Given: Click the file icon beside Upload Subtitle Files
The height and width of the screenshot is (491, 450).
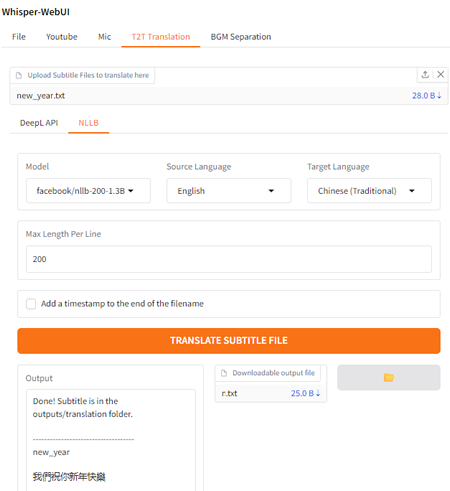Looking at the screenshot, I should click(x=19, y=75).
